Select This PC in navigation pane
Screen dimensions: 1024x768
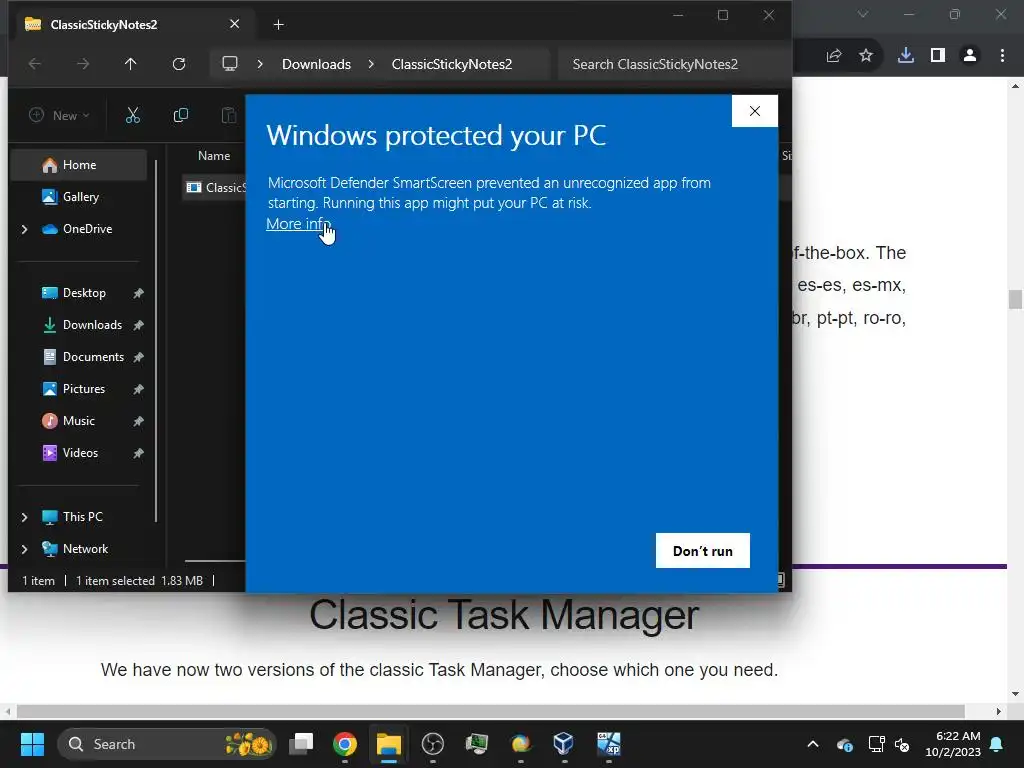click(82, 517)
